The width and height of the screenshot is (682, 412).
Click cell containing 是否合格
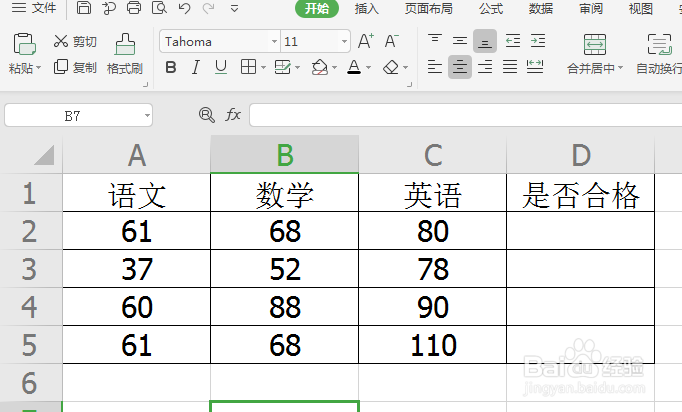pos(581,194)
